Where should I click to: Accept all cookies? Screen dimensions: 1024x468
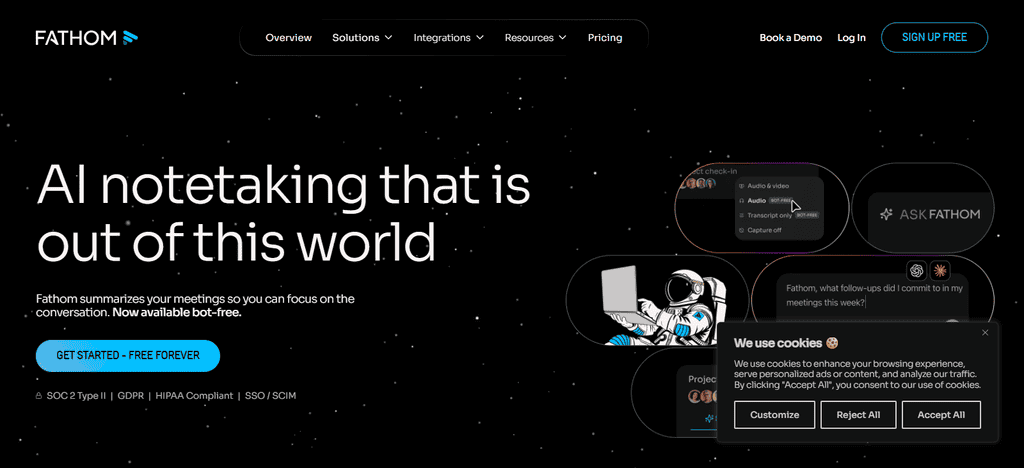coord(941,414)
